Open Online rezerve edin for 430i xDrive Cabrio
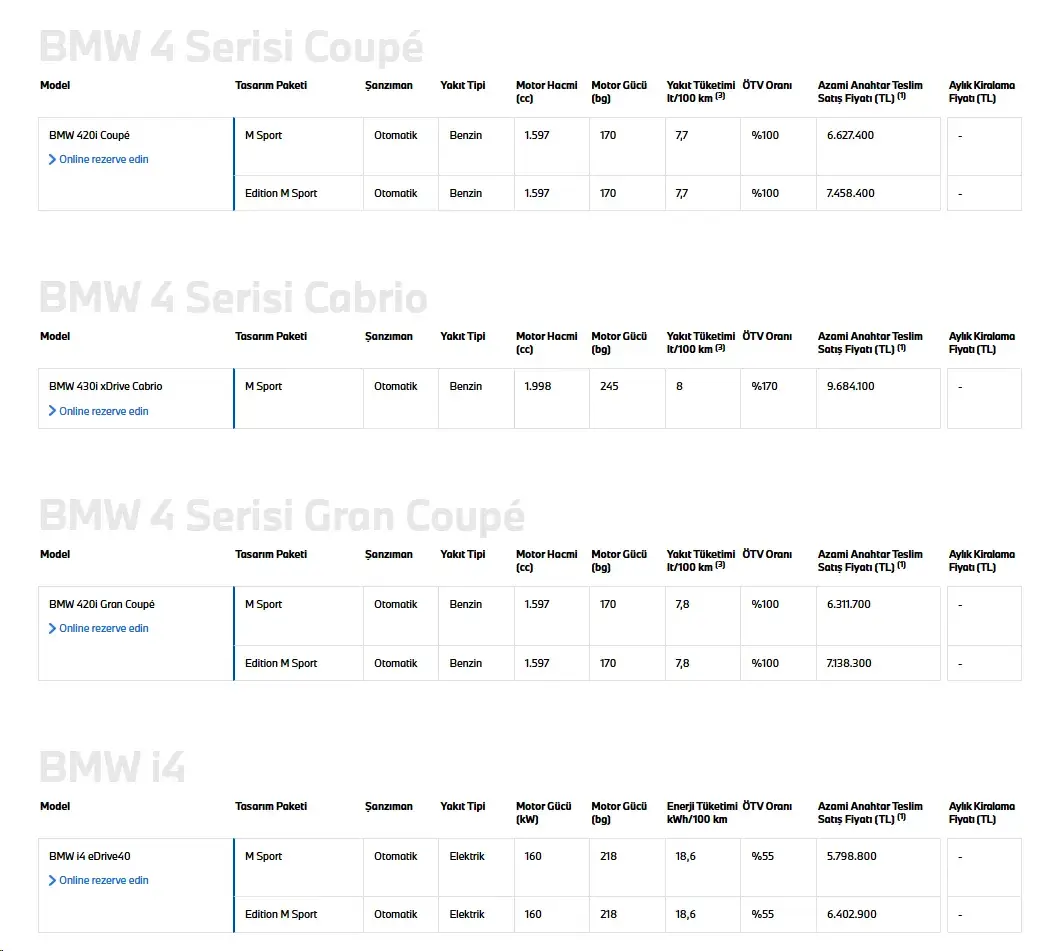The width and height of the screenshot is (1057, 951). point(104,411)
